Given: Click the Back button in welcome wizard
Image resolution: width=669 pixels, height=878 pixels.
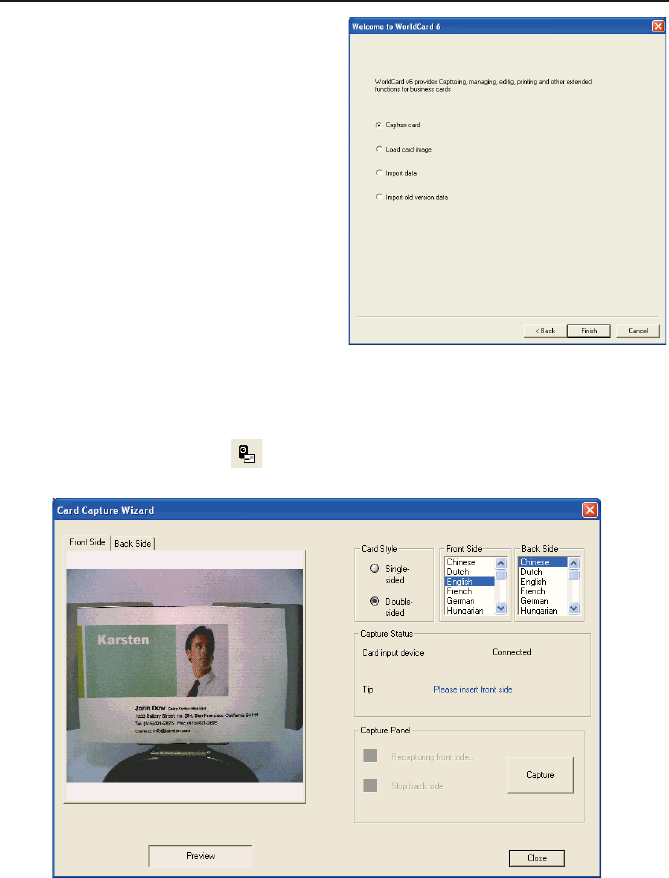Looking at the screenshot, I should coord(545,331).
